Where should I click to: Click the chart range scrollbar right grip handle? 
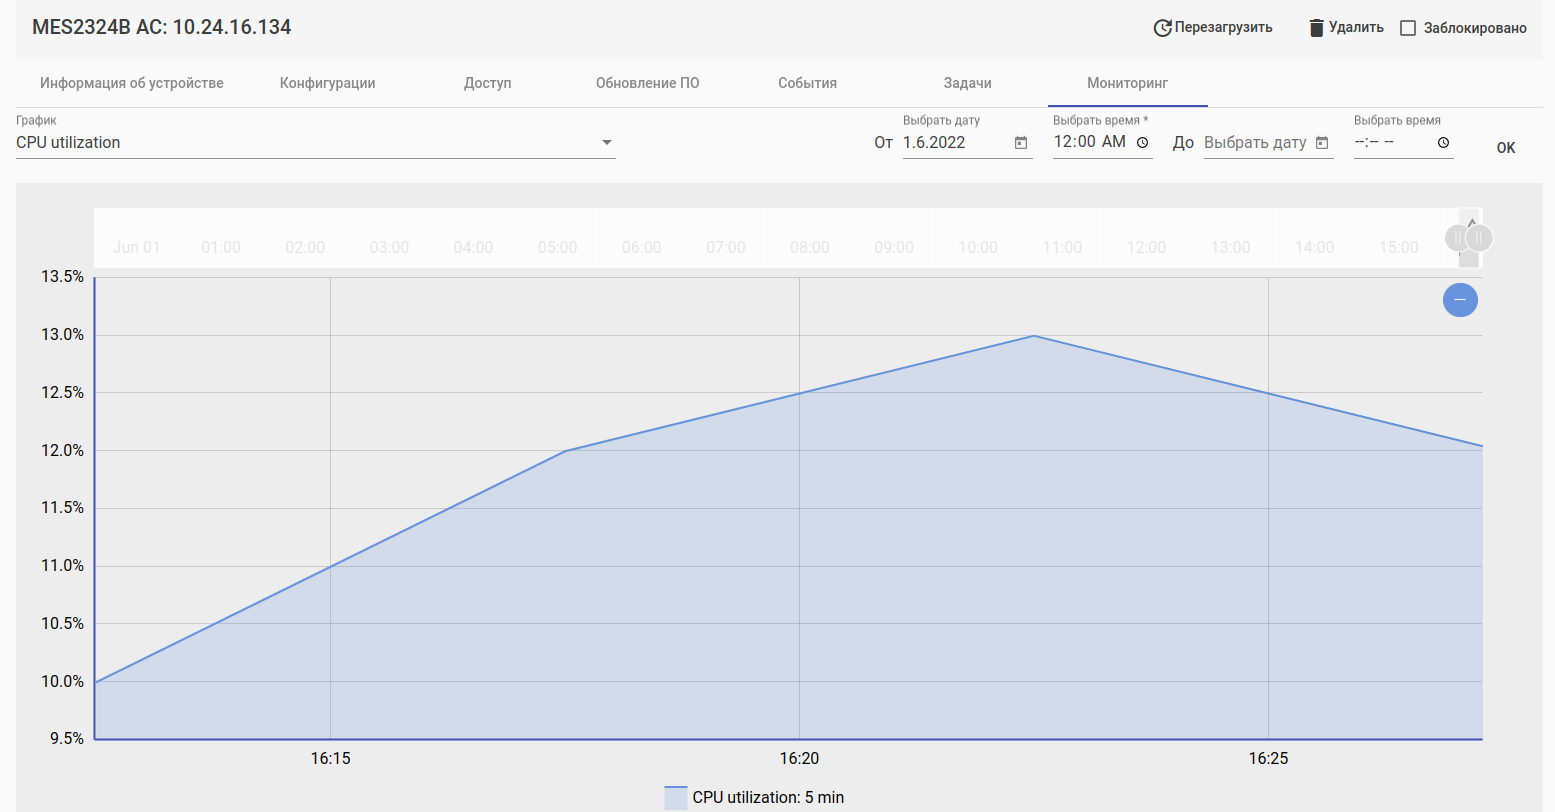click(1479, 238)
